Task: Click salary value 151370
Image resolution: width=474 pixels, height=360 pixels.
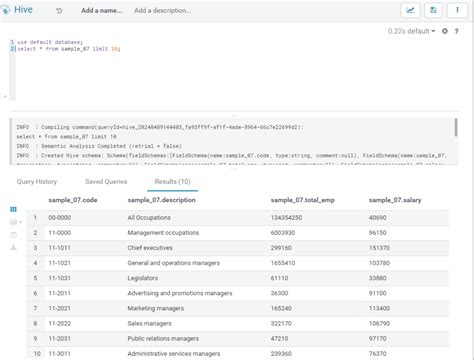Action: (379, 248)
